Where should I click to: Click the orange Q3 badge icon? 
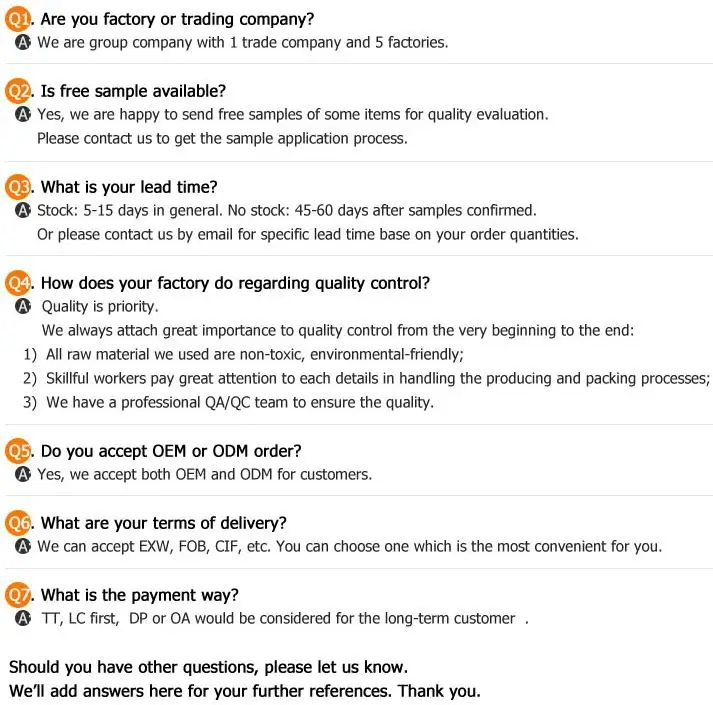tap(18, 187)
